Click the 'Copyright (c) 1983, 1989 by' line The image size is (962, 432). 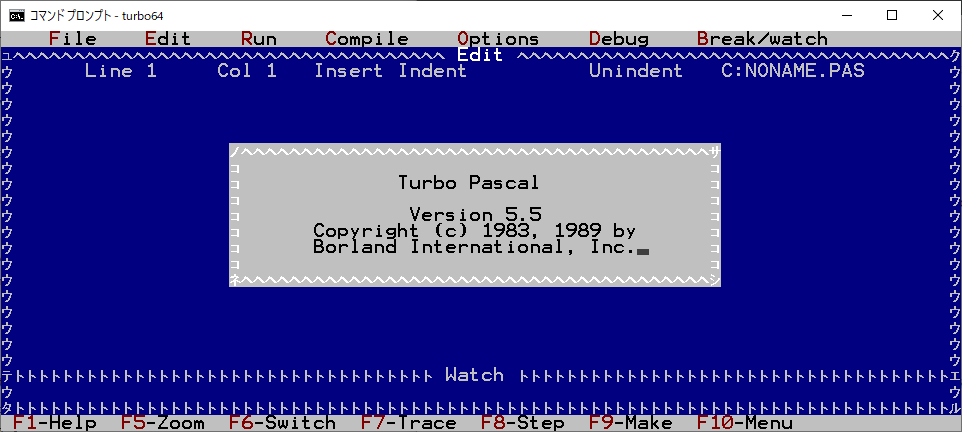474,231
